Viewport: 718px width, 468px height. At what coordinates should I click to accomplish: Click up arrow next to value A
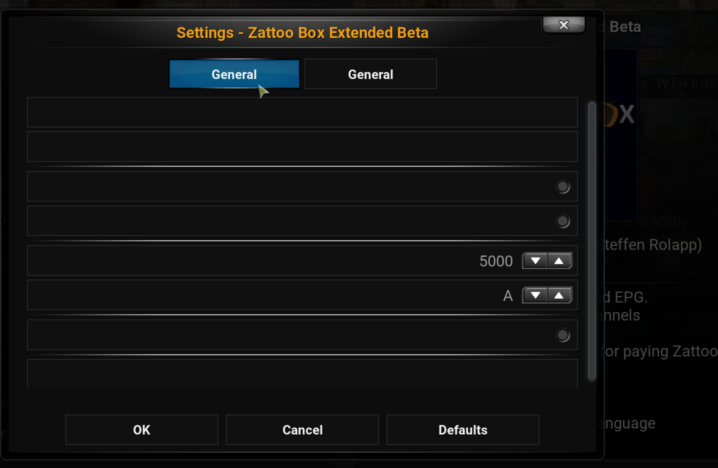pos(559,295)
